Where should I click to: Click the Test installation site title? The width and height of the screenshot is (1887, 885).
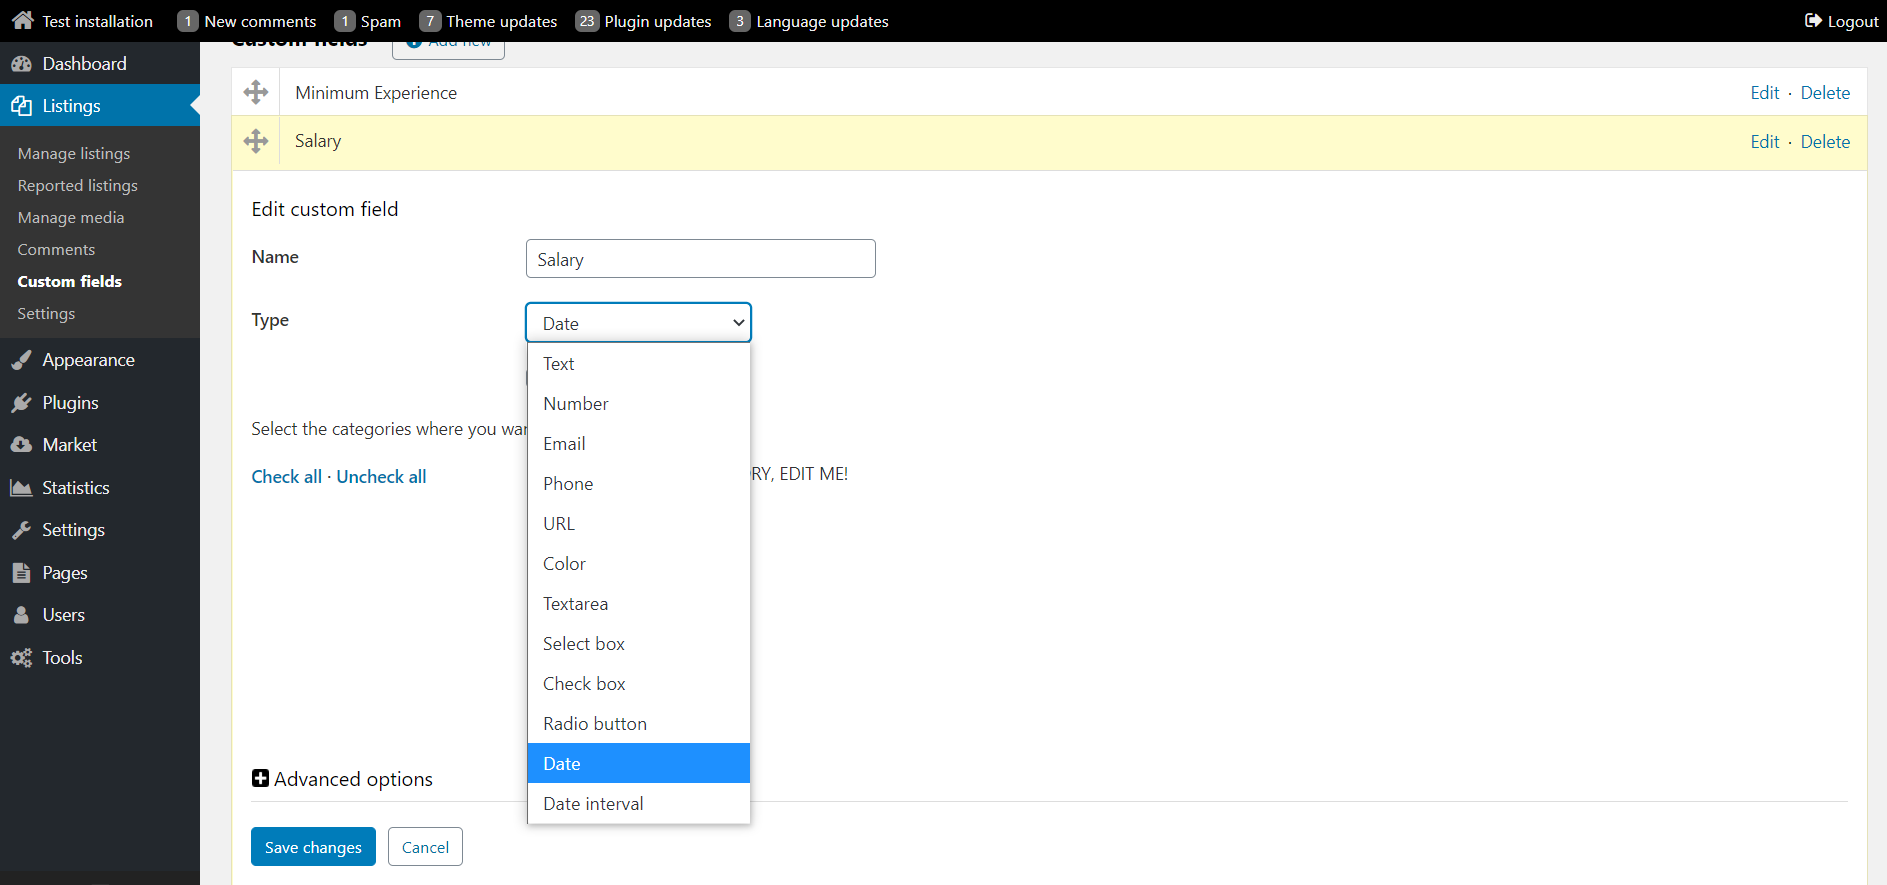[x=98, y=21]
